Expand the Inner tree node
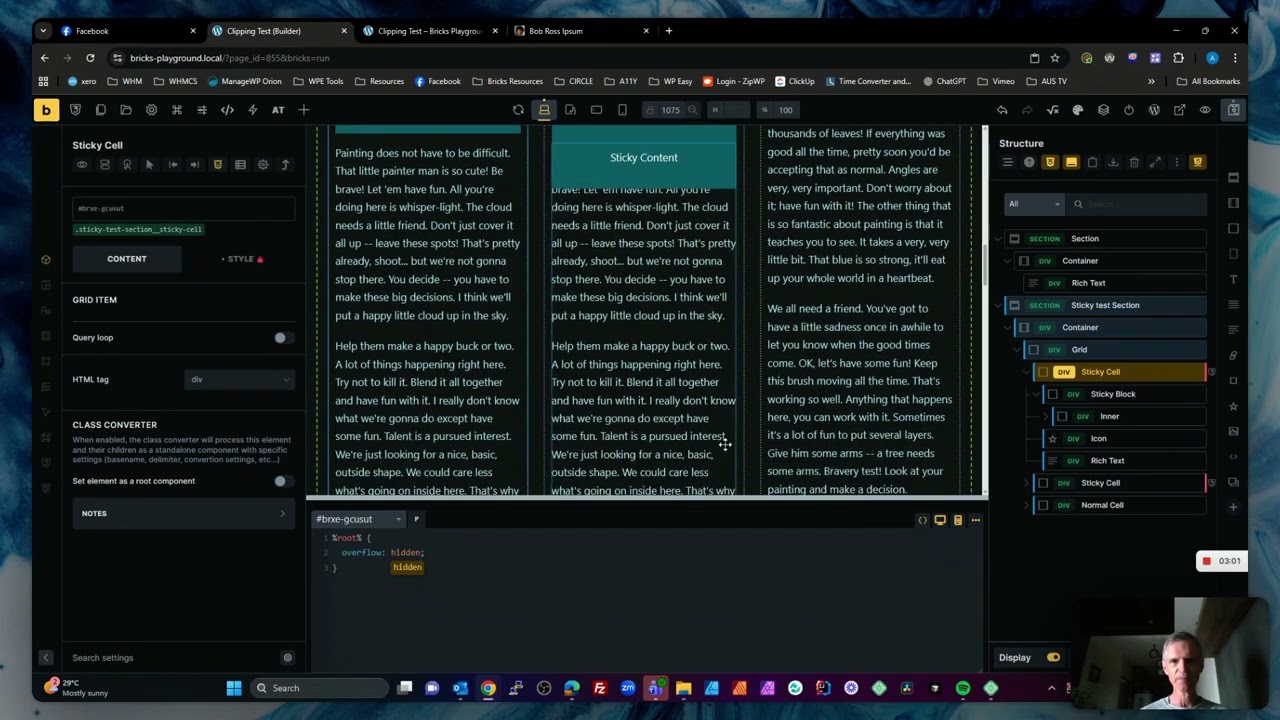Screen dimensions: 1280x720 [x=1045, y=417]
